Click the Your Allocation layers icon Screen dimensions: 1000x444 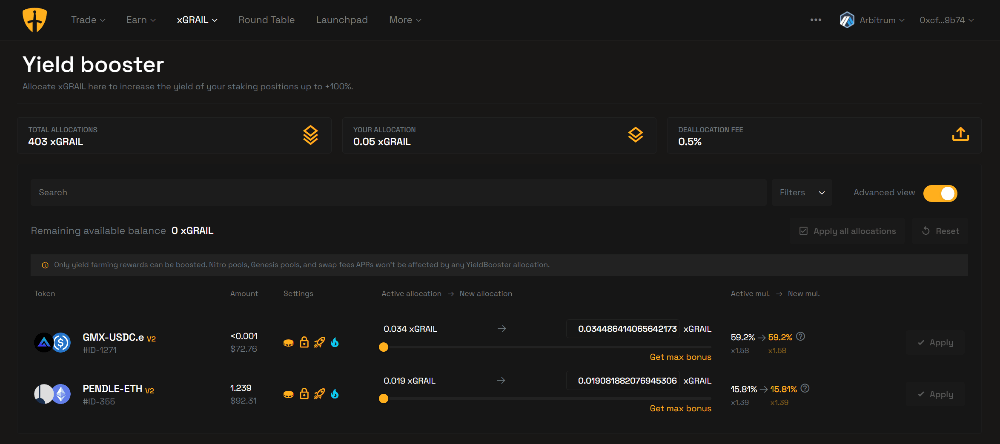click(635, 135)
